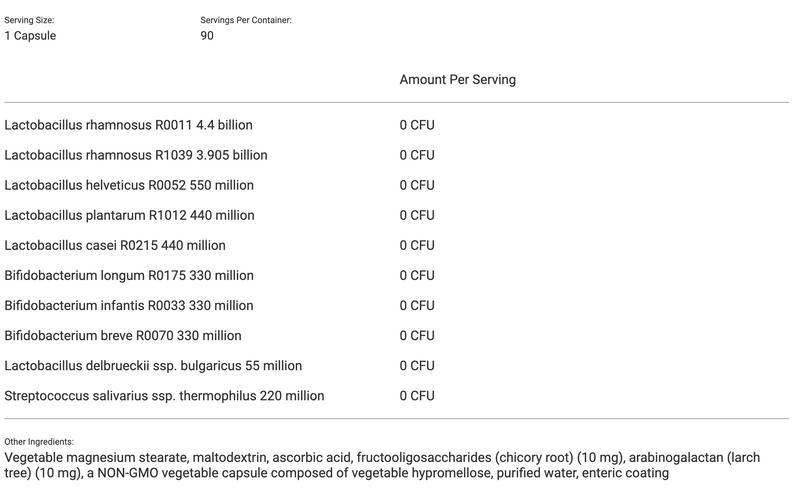Click the CFU amount for Streptococcus salivarius
This screenshot has height=488, width=800.
(417, 395)
